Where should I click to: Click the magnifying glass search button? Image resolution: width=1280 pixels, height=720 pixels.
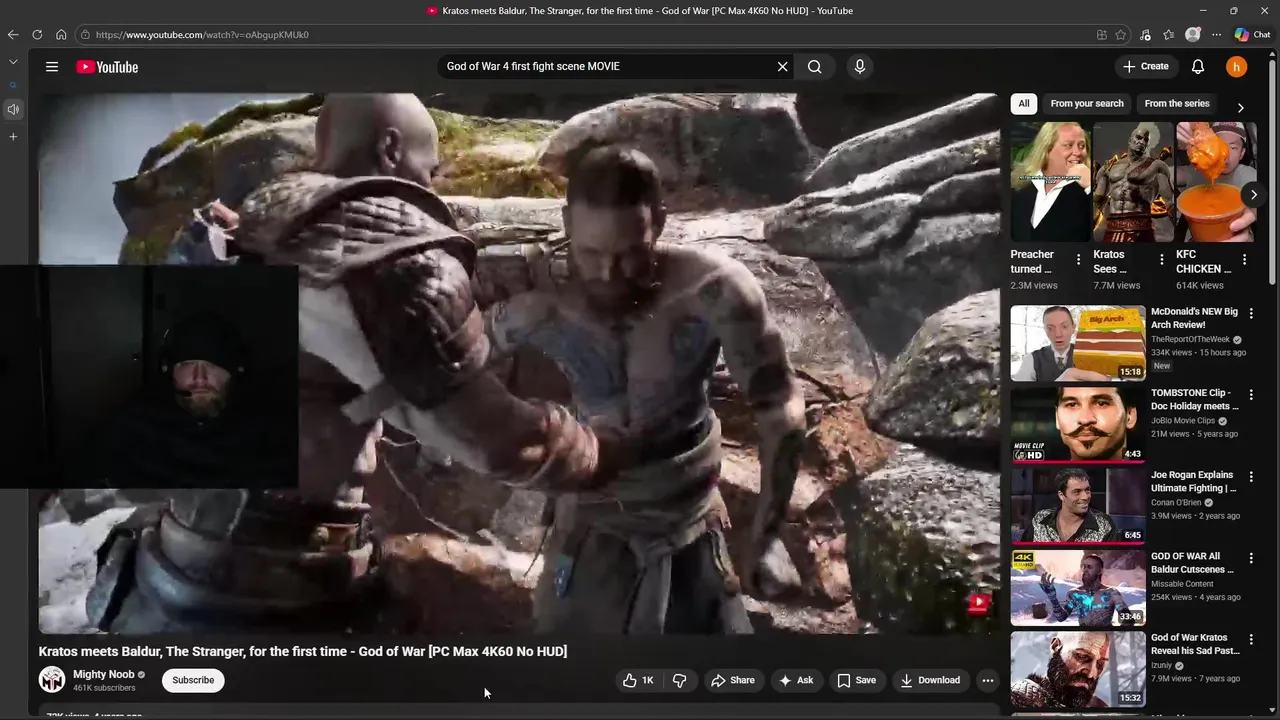click(815, 67)
